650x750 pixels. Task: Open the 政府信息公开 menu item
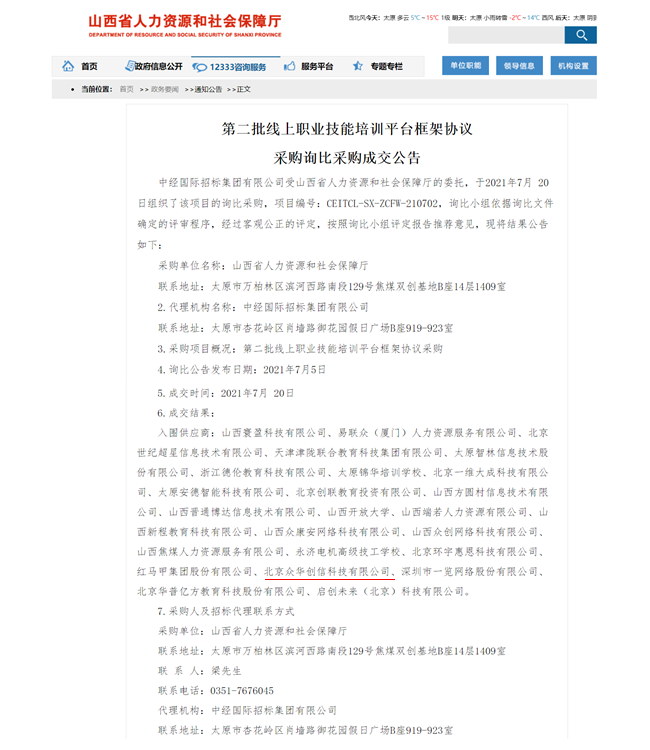tap(158, 66)
